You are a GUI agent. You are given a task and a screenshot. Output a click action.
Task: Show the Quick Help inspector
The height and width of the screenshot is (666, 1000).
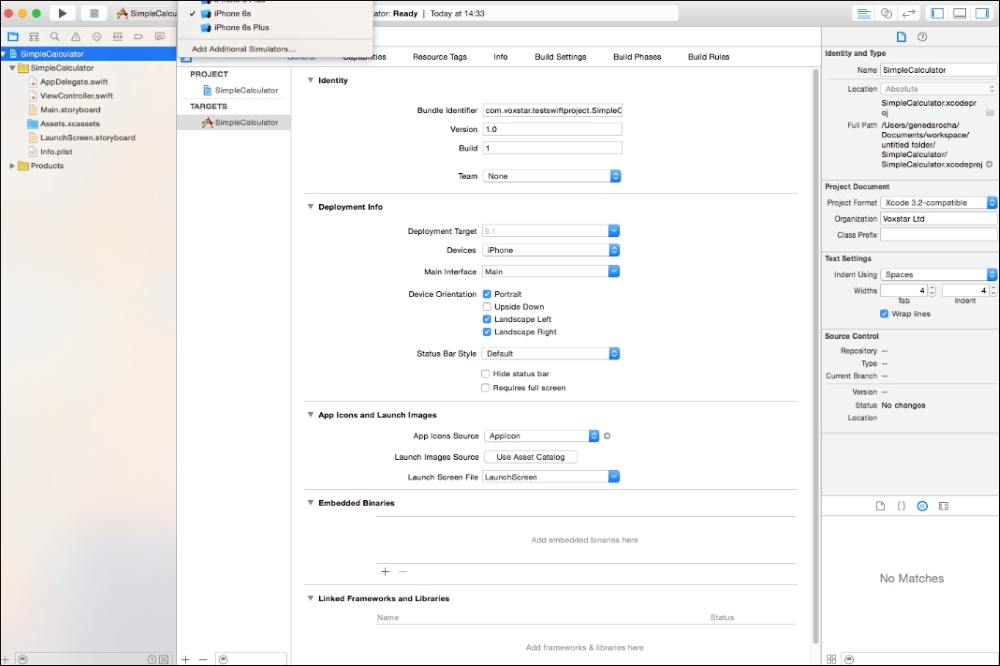922,36
